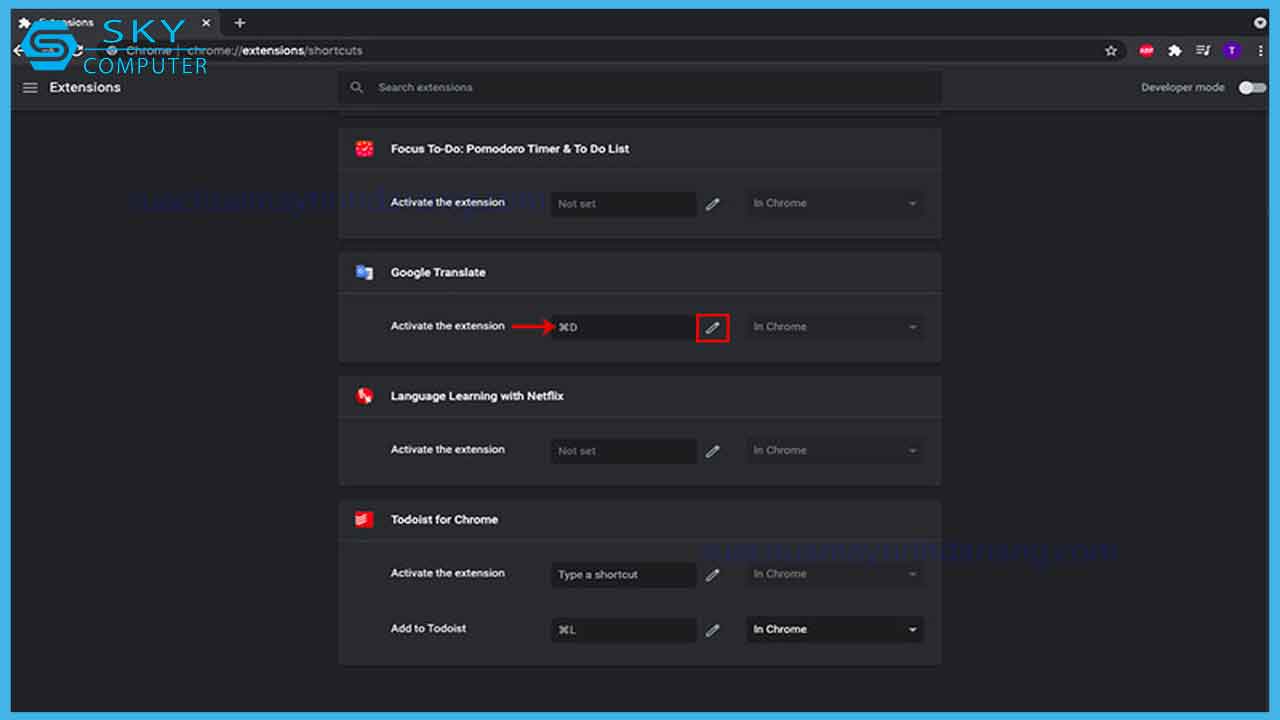Open the purple T profile avatar

(1232, 51)
